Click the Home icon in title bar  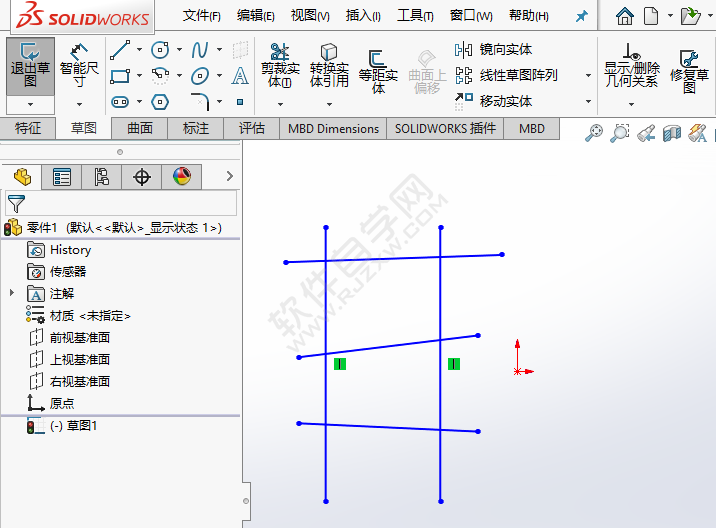[x=625, y=16]
